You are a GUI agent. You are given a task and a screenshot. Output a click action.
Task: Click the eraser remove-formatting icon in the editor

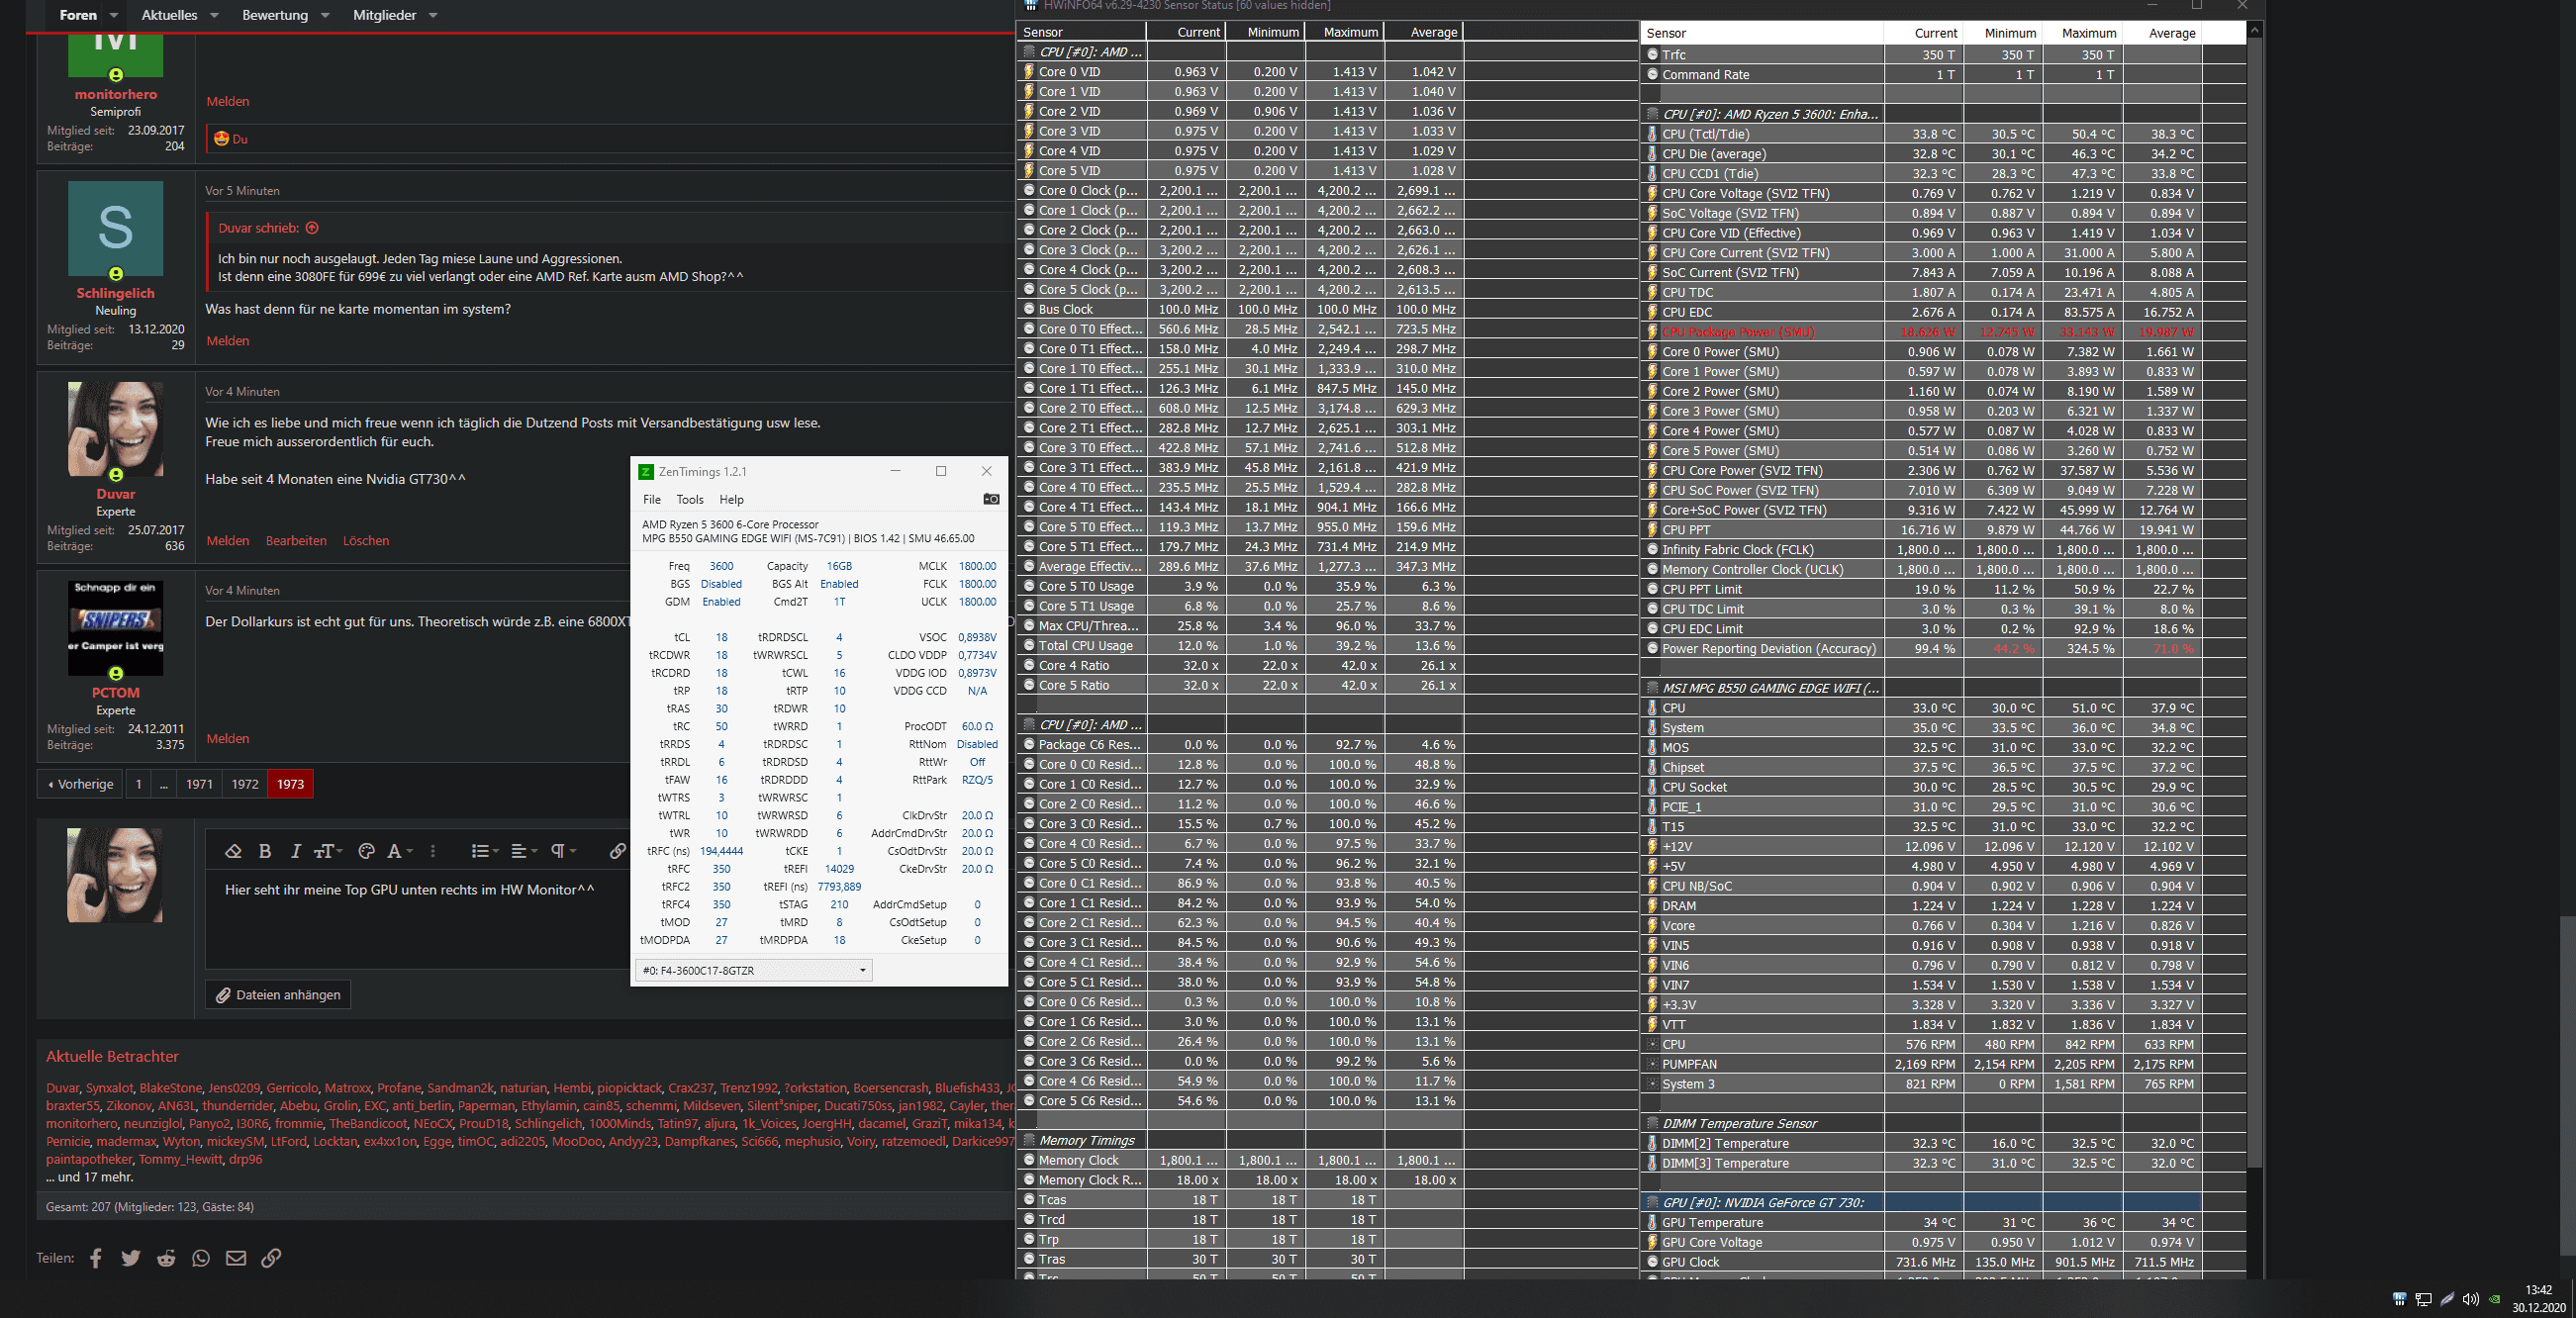(x=233, y=851)
